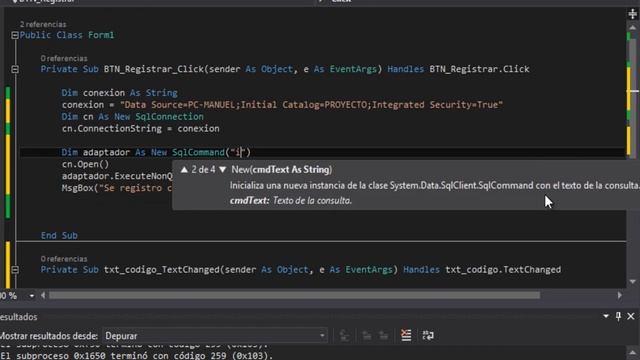Close the output results panel
Image resolution: width=640 pixels, height=360 pixels.
631,316
